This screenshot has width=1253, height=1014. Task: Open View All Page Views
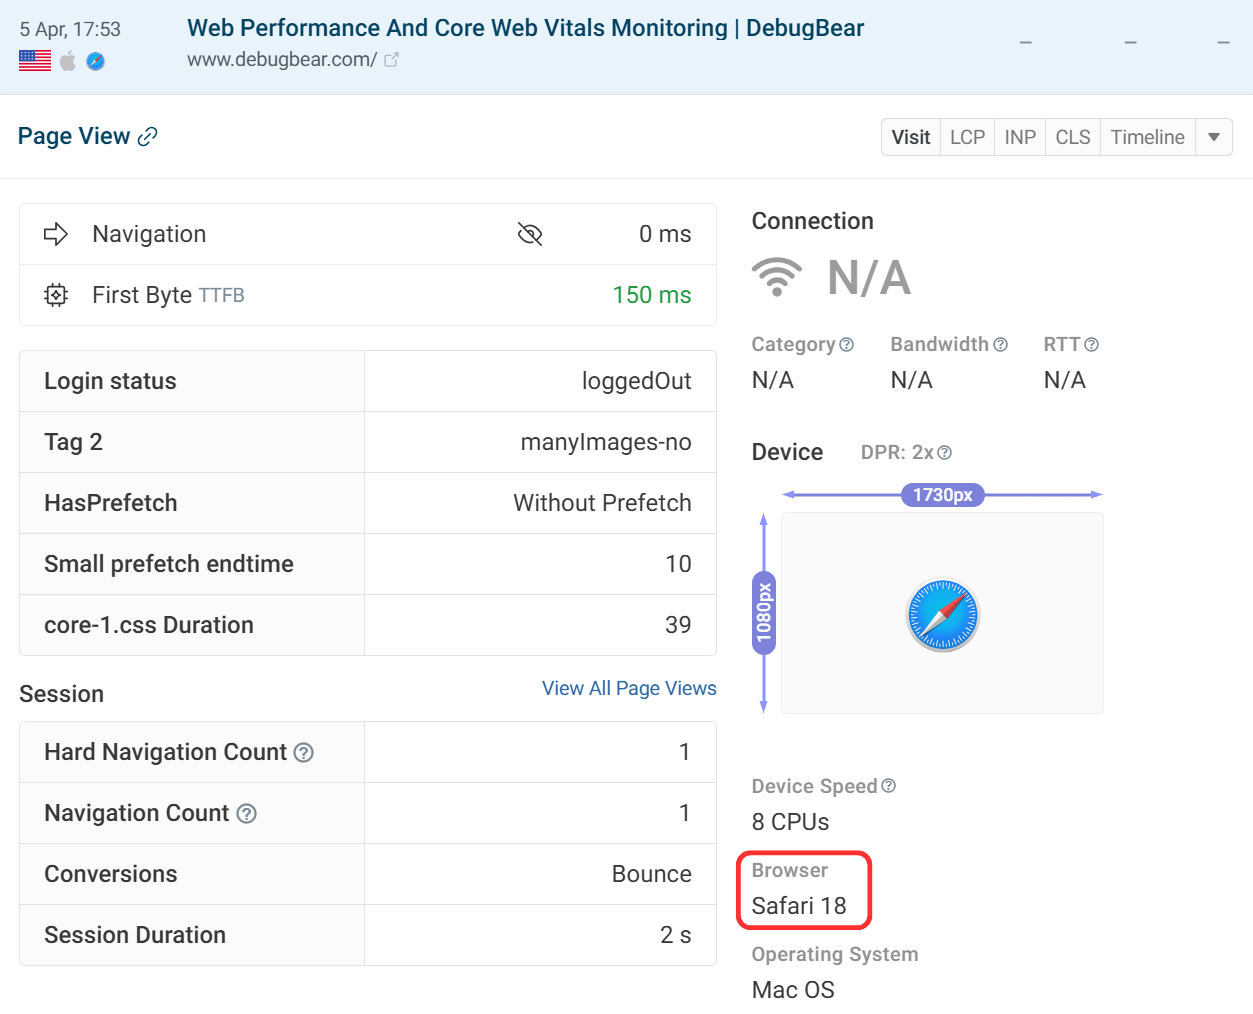point(629,688)
